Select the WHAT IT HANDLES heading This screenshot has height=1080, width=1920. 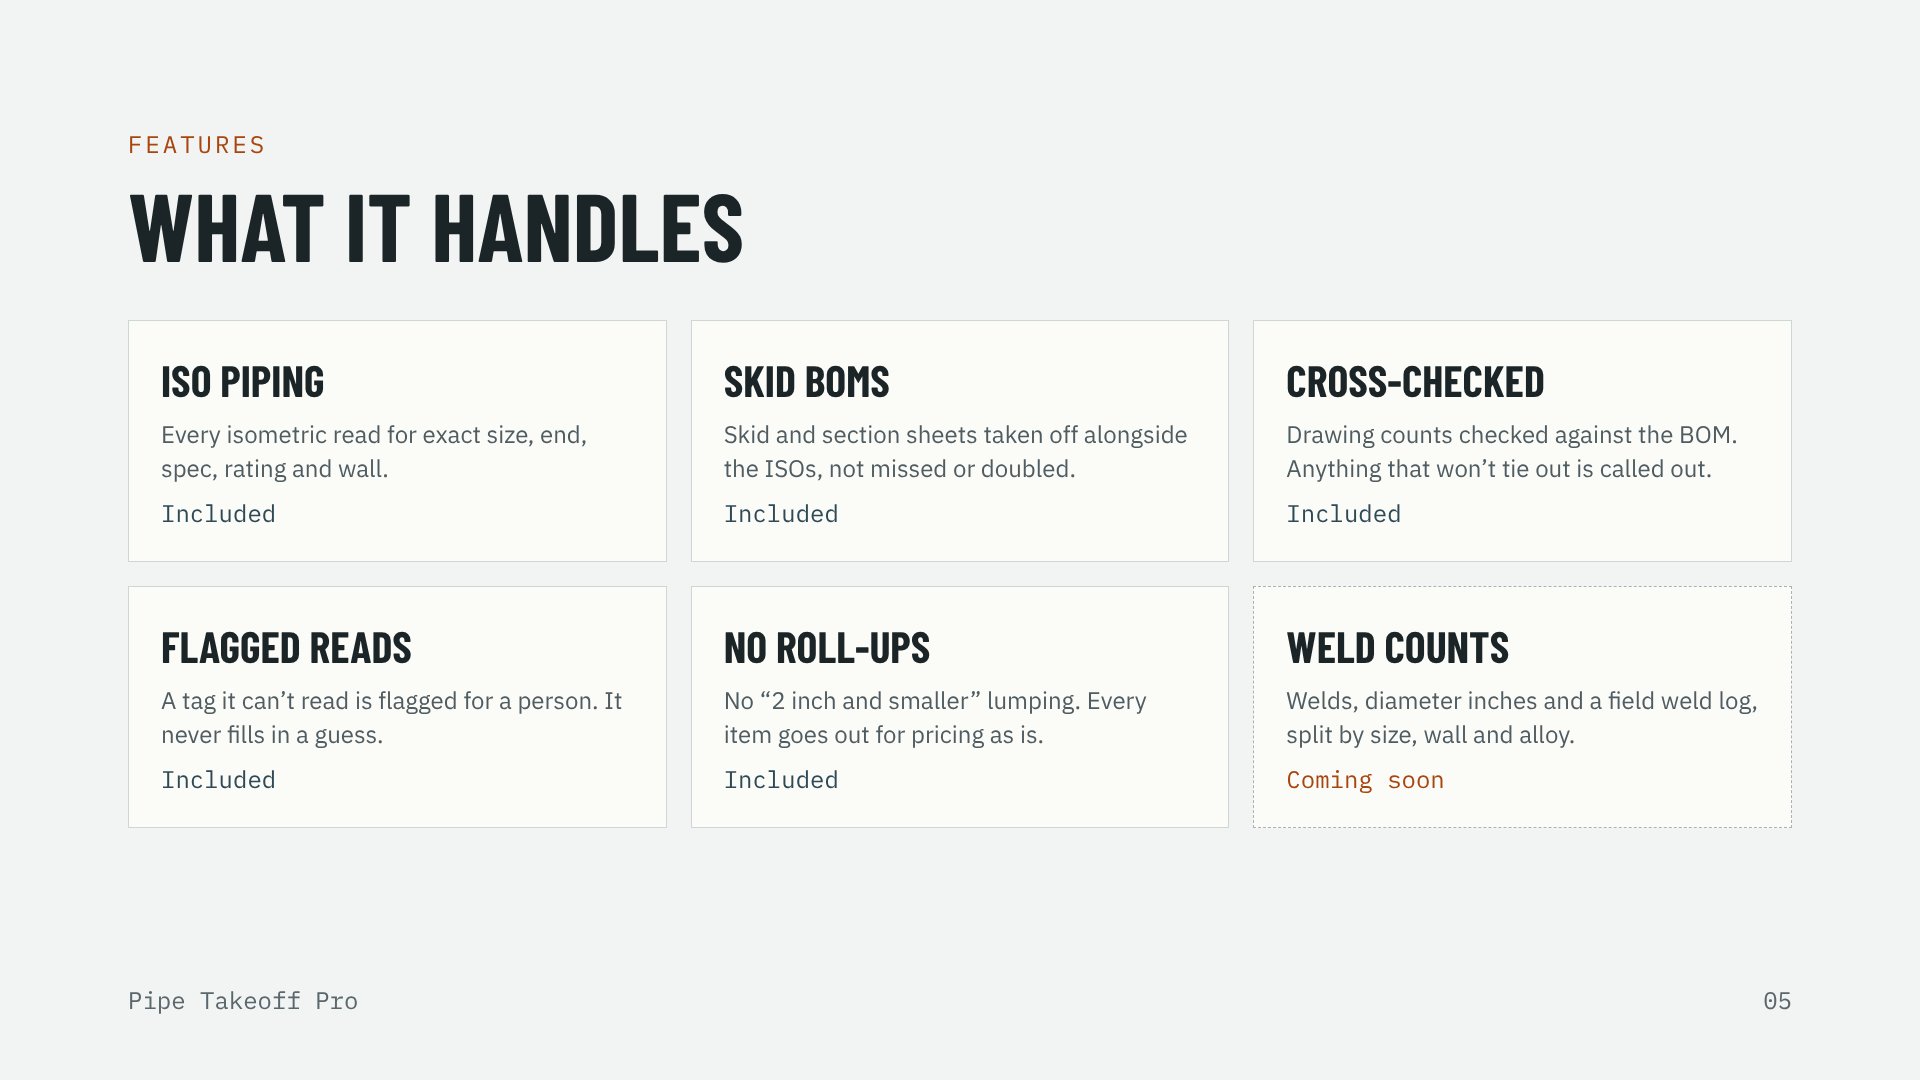tap(436, 229)
